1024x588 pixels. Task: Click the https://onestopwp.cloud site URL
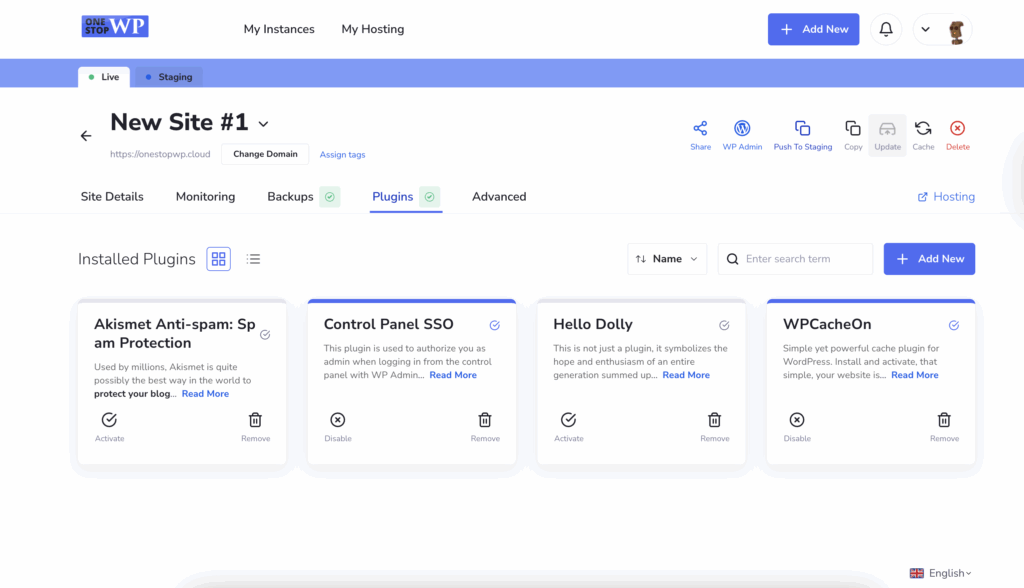[x=160, y=154]
